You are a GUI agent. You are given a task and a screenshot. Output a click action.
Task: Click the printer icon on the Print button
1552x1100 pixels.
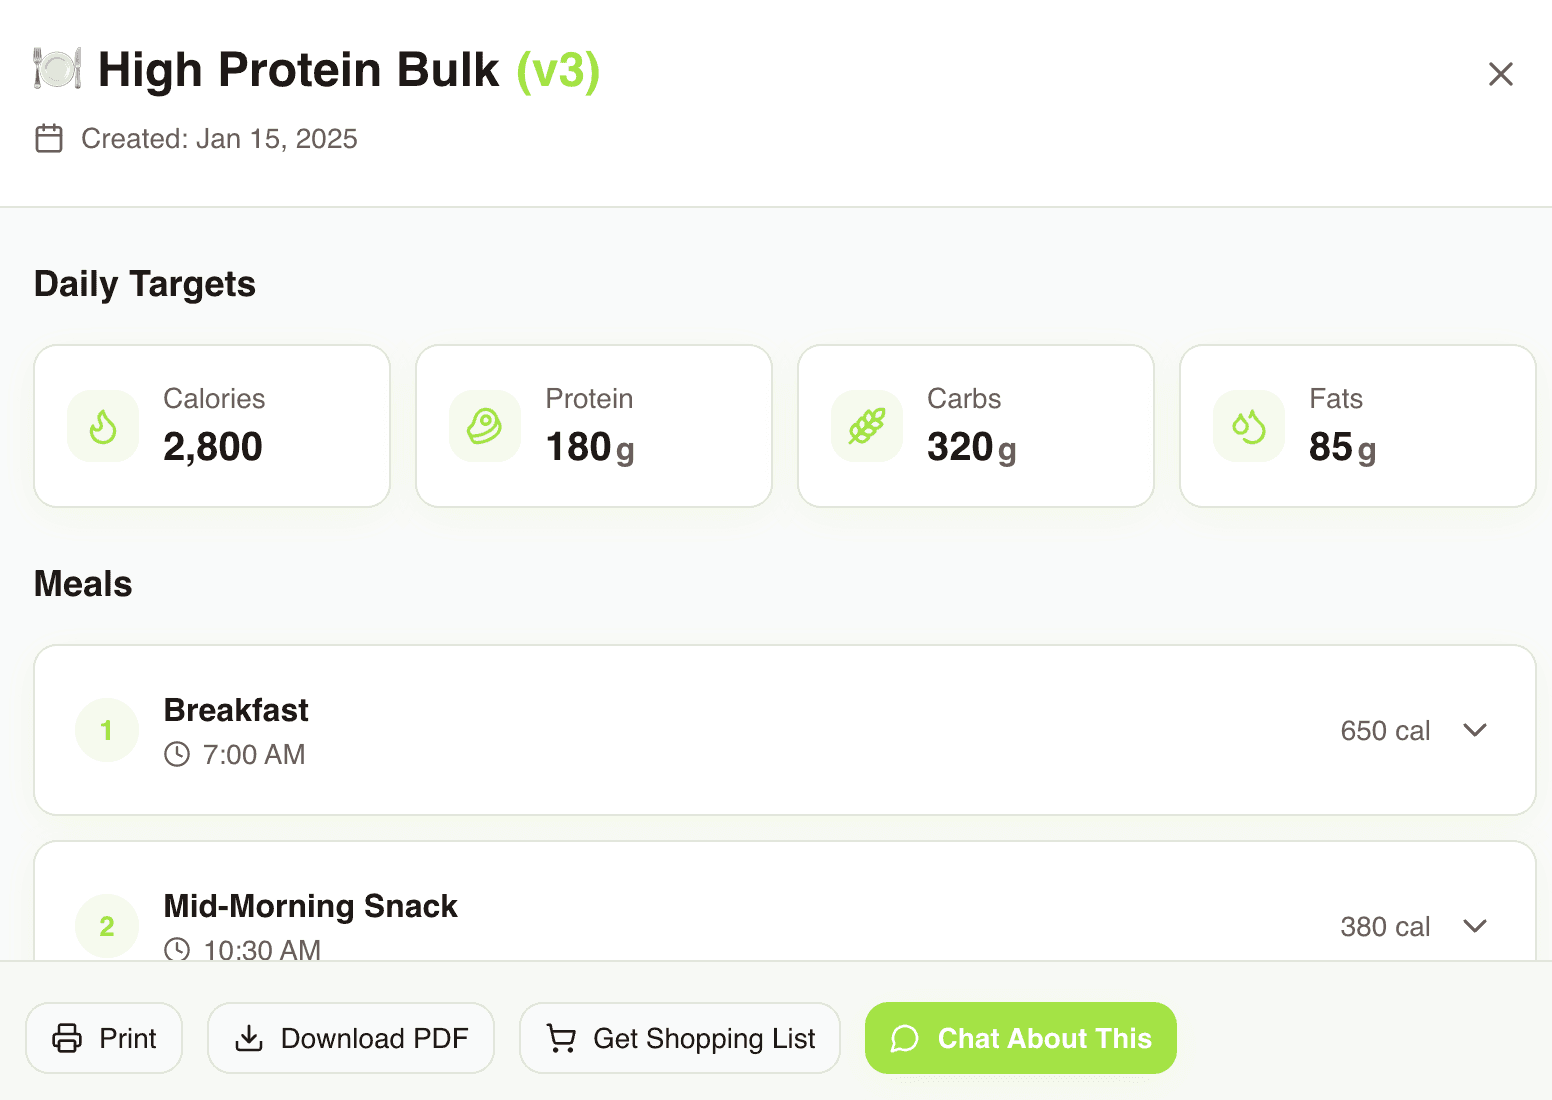pyautogui.click(x=66, y=1038)
